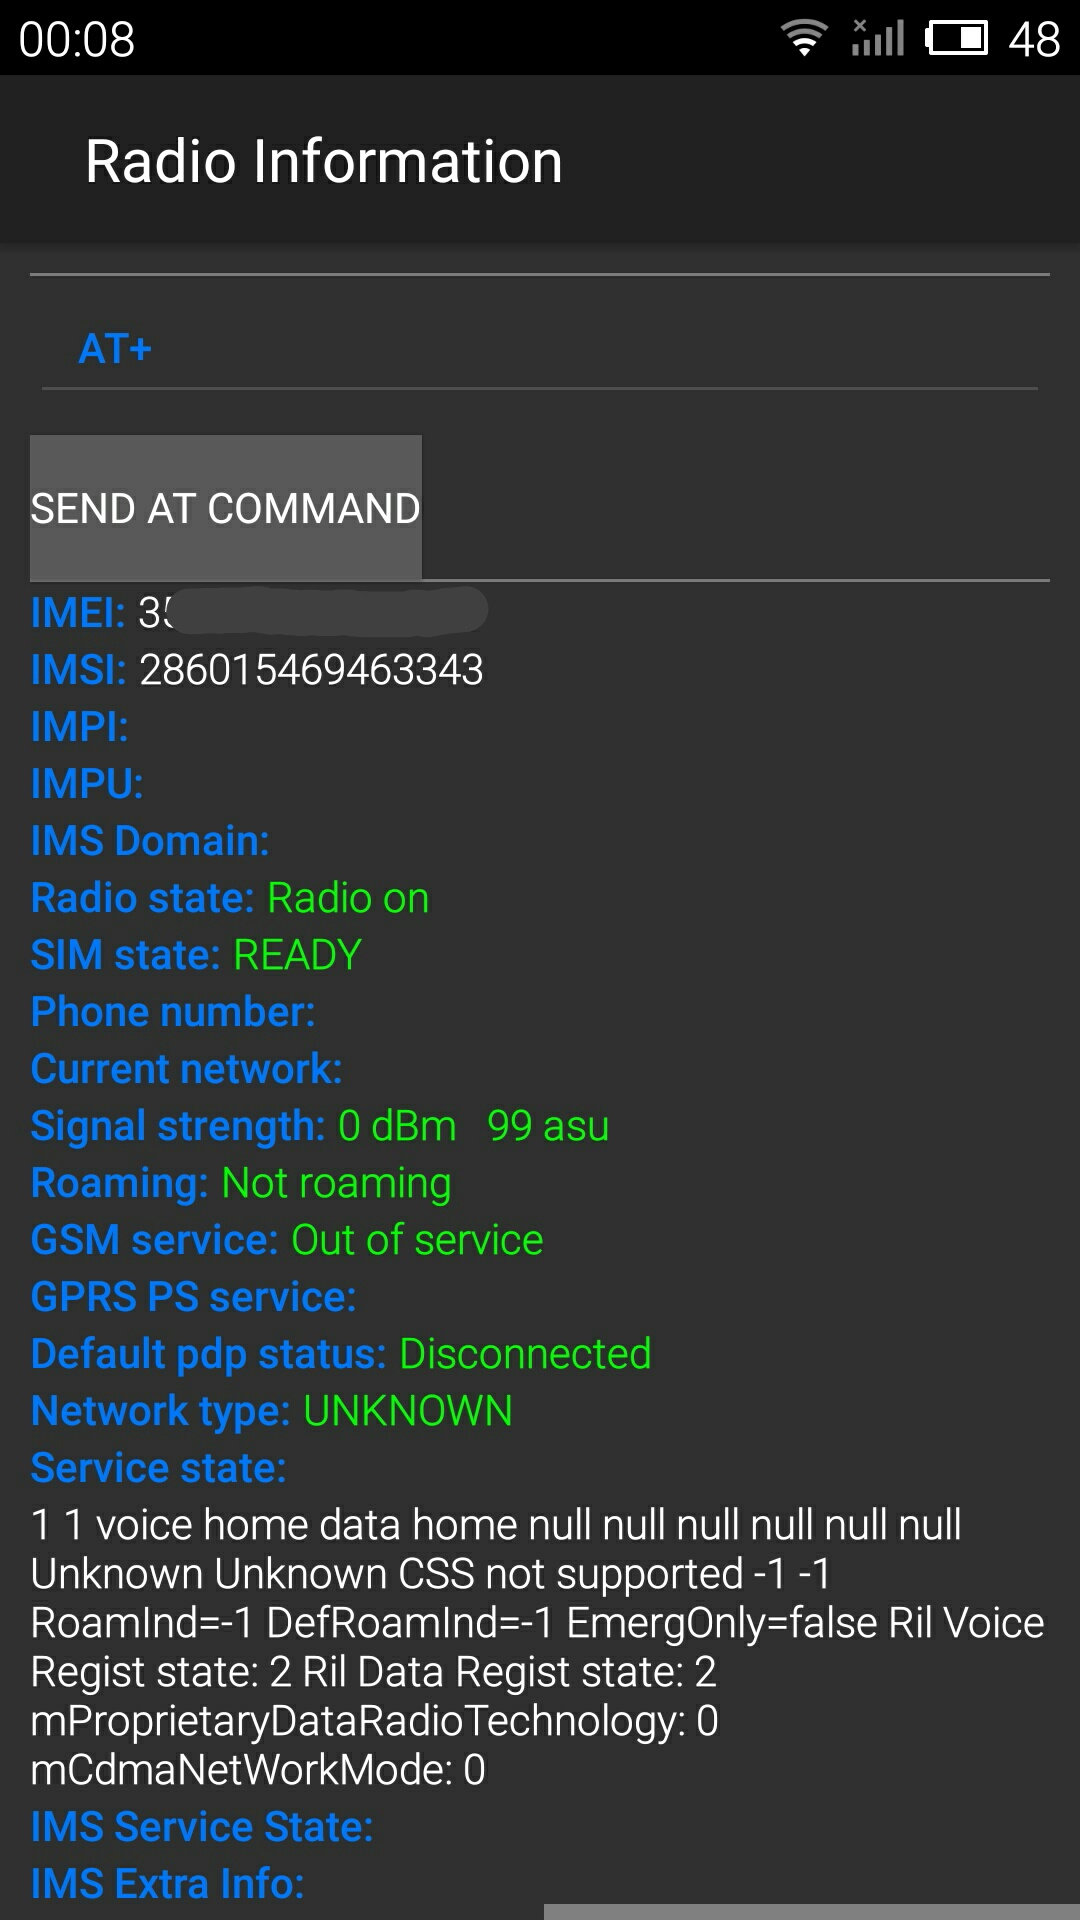This screenshot has width=1080, height=1920.
Task: Tap the Radio Information title
Action: tap(324, 161)
